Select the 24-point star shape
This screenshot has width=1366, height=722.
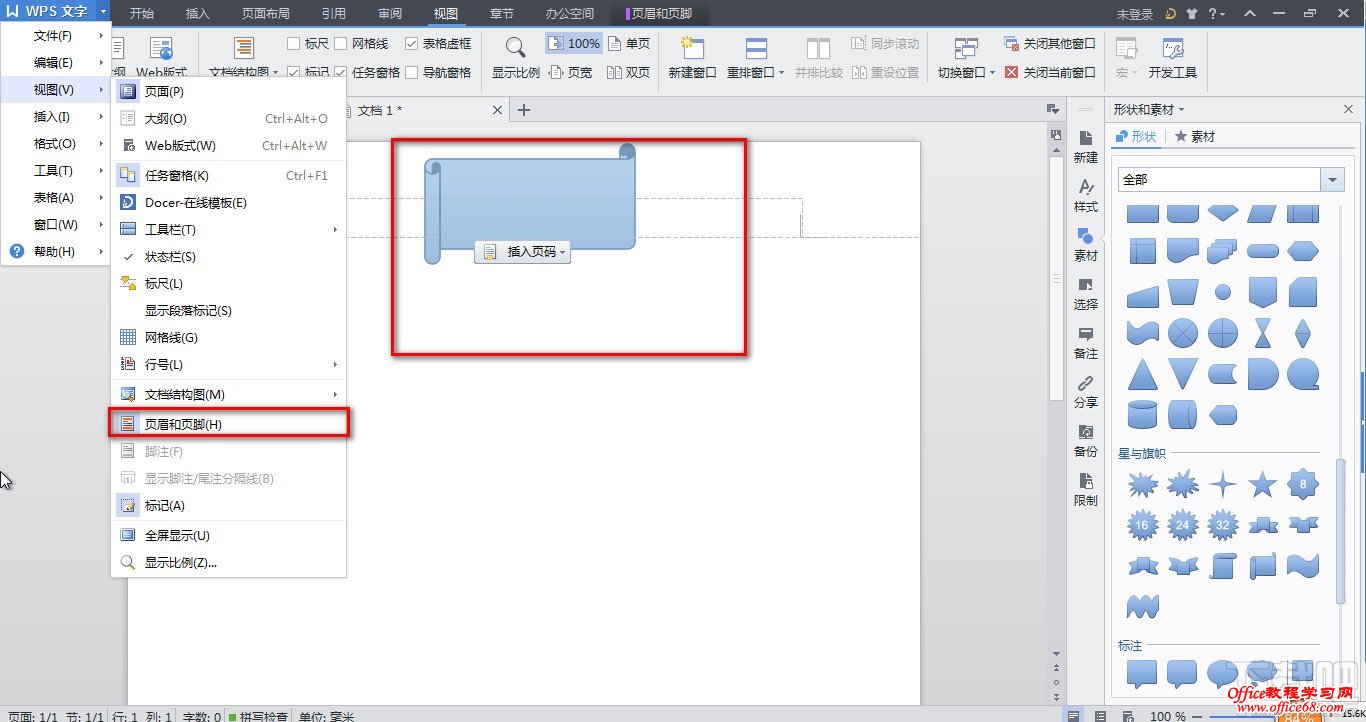click(x=1183, y=525)
